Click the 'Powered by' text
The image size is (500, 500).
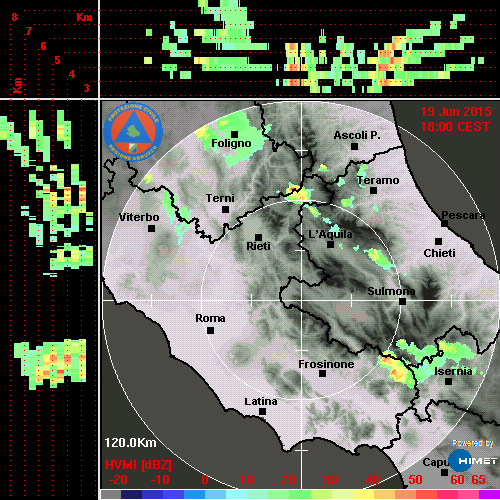pyautogui.click(x=473, y=443)
